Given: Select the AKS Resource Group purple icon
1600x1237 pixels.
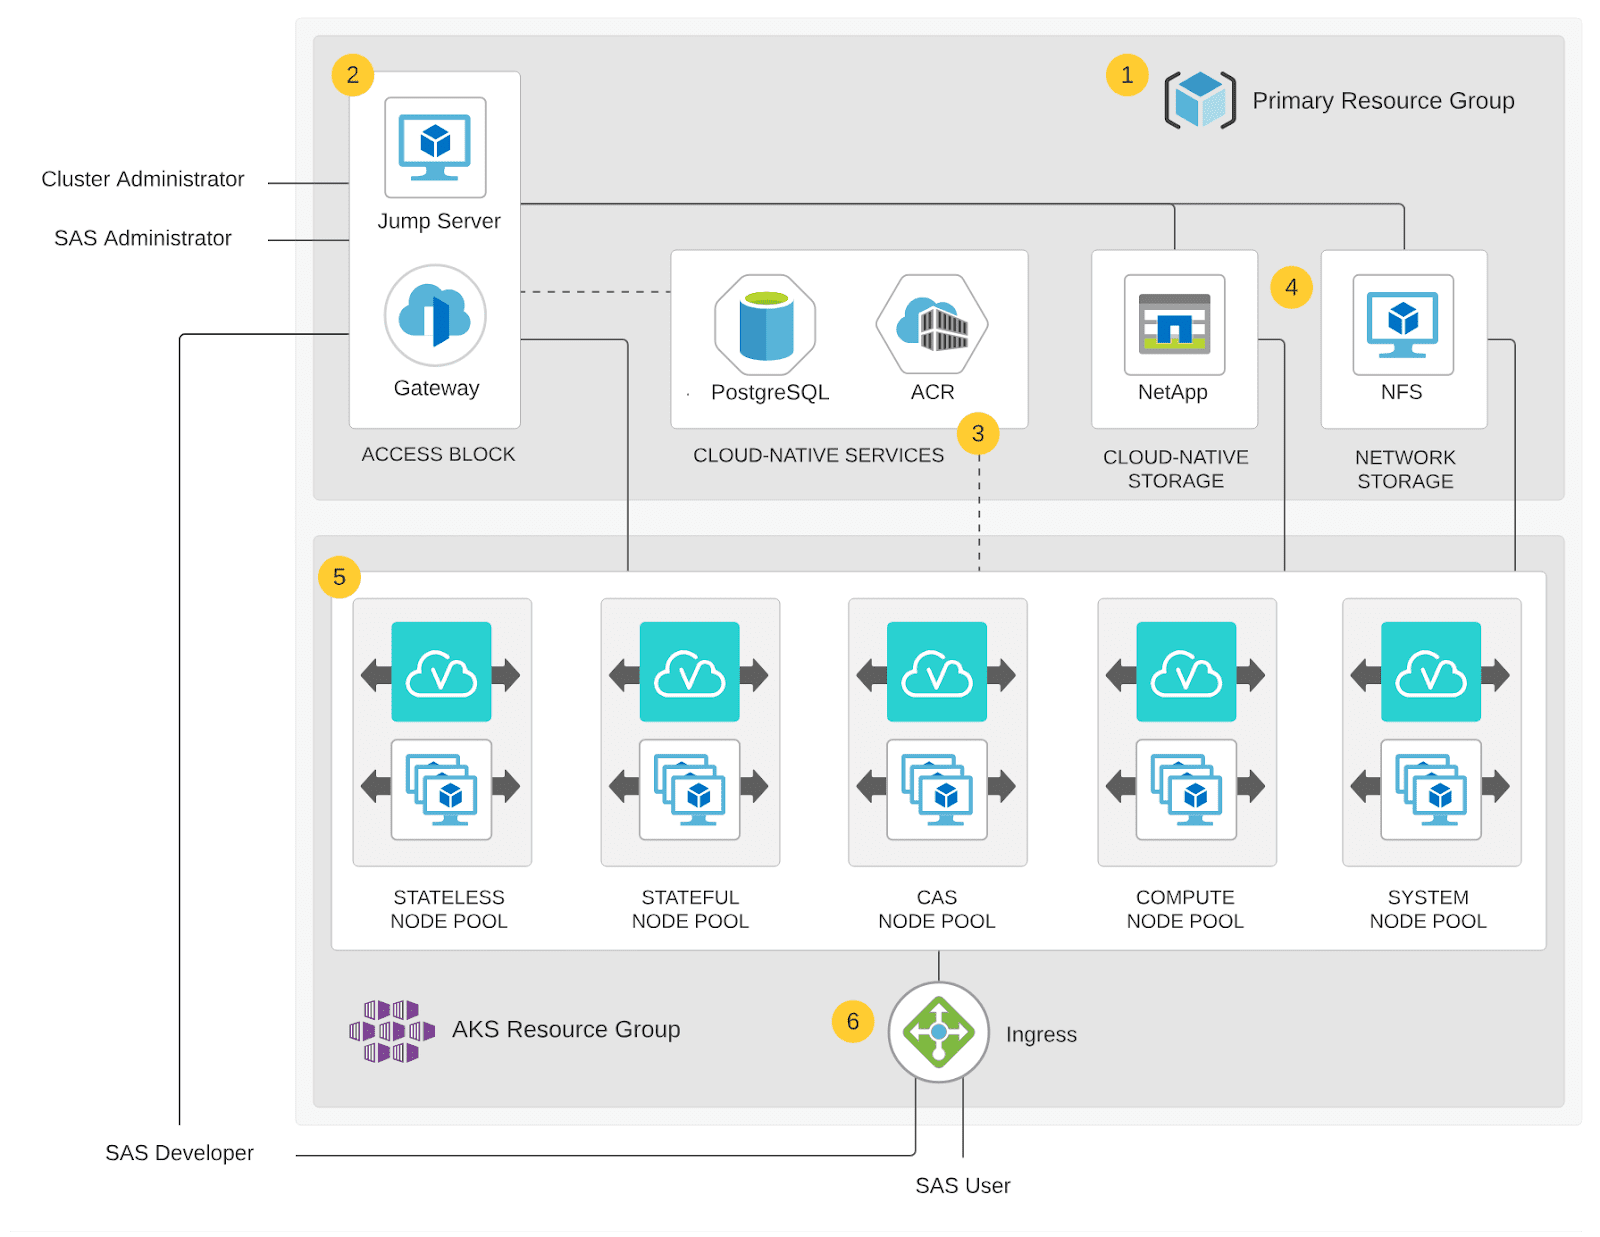Looking at the screenshot, I should pos(392,1030).
